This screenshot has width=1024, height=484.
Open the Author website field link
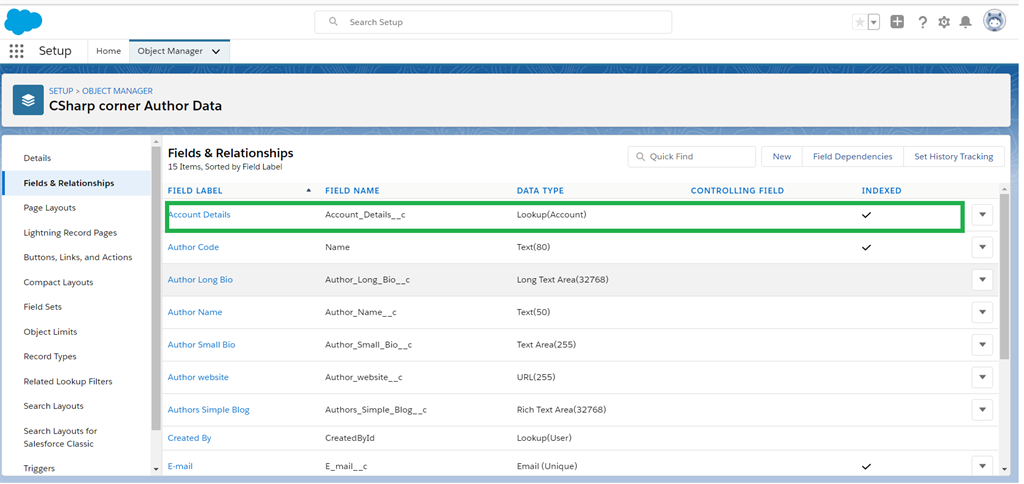pyautogui.click(x=199, y=378)
